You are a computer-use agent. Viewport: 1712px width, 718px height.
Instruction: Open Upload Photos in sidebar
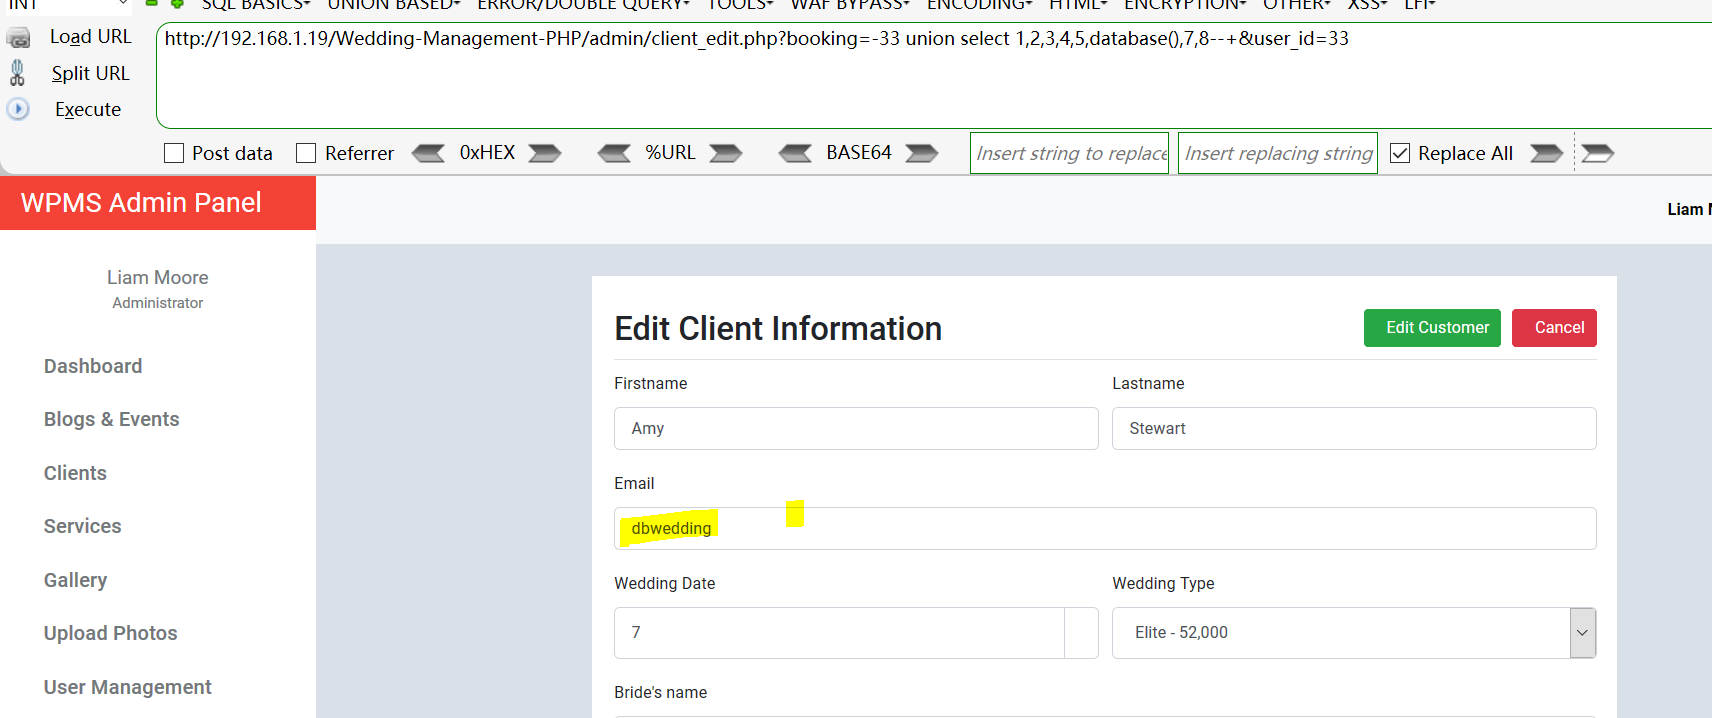(x=110, y=633)
